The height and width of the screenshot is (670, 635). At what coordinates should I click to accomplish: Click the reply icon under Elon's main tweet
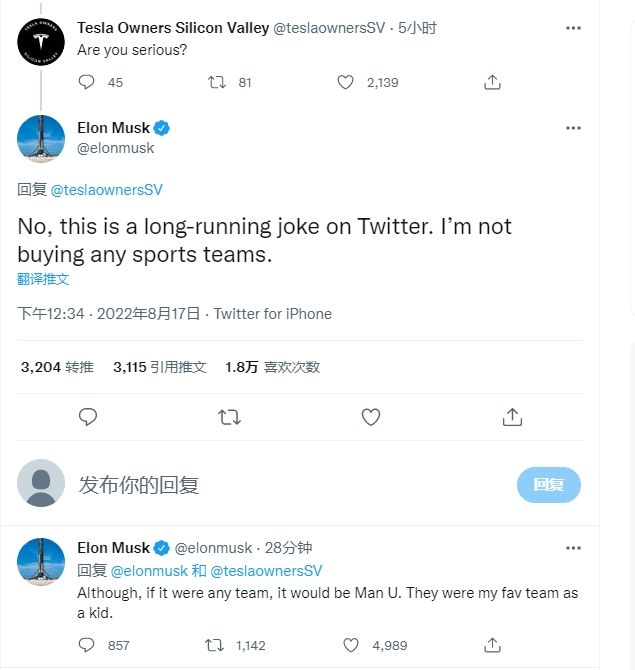pos(88,416)
